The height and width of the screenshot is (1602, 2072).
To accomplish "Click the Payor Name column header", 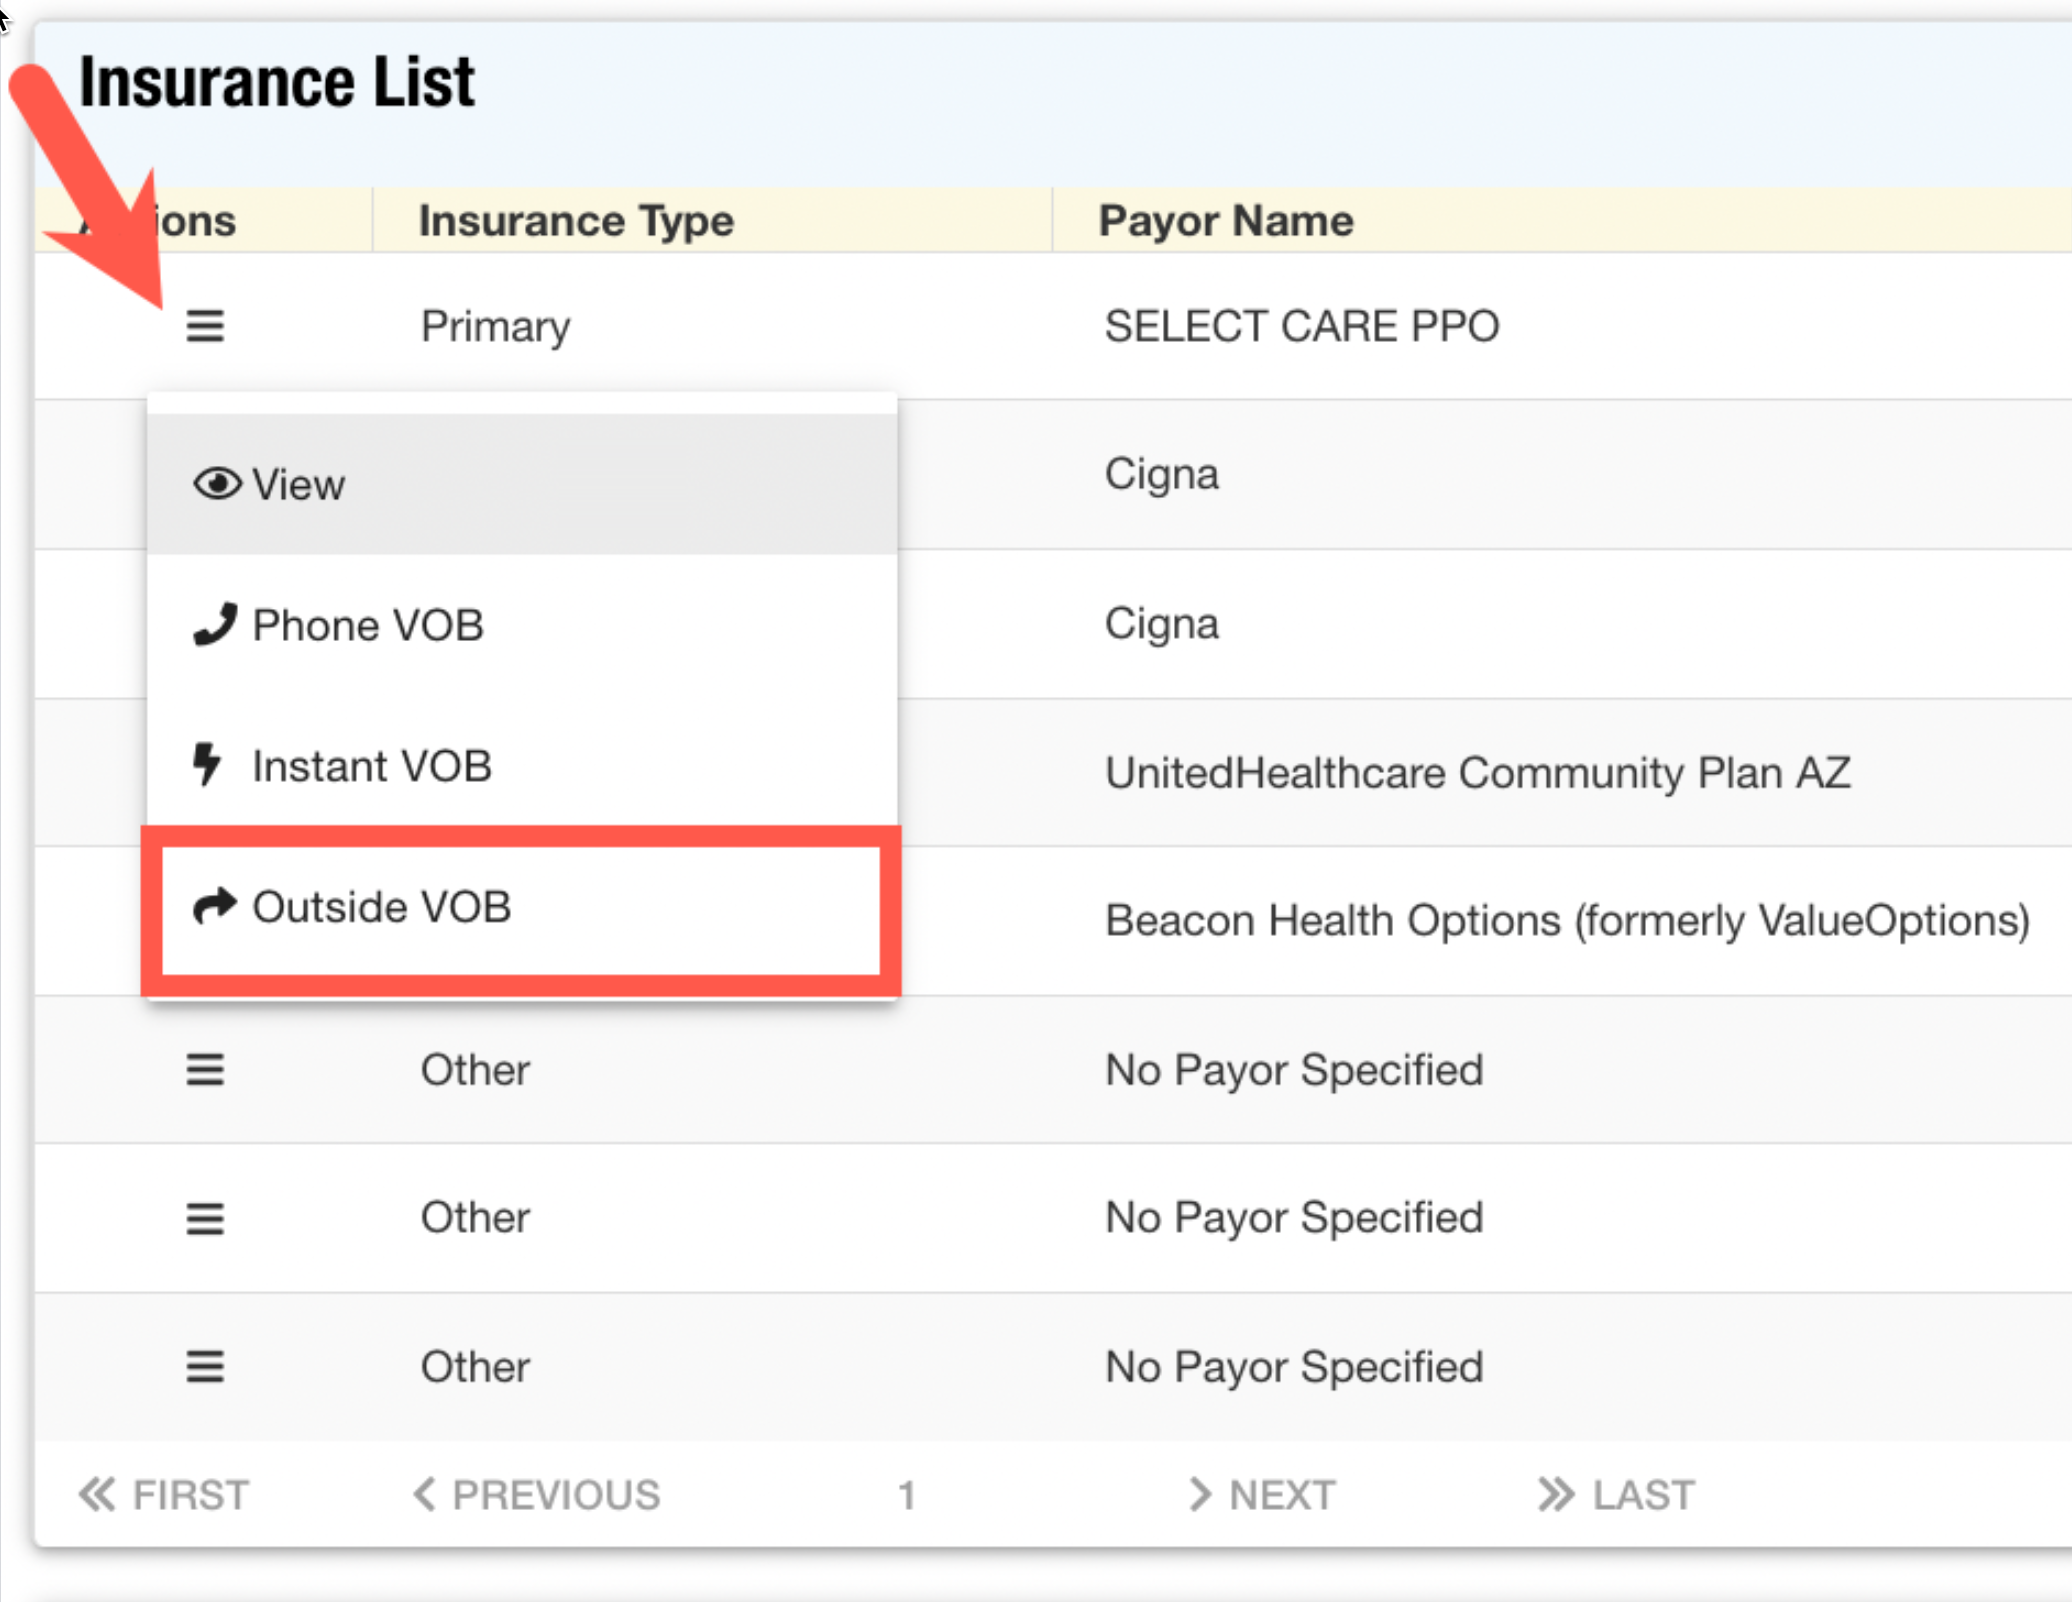I will [1226, 220].
